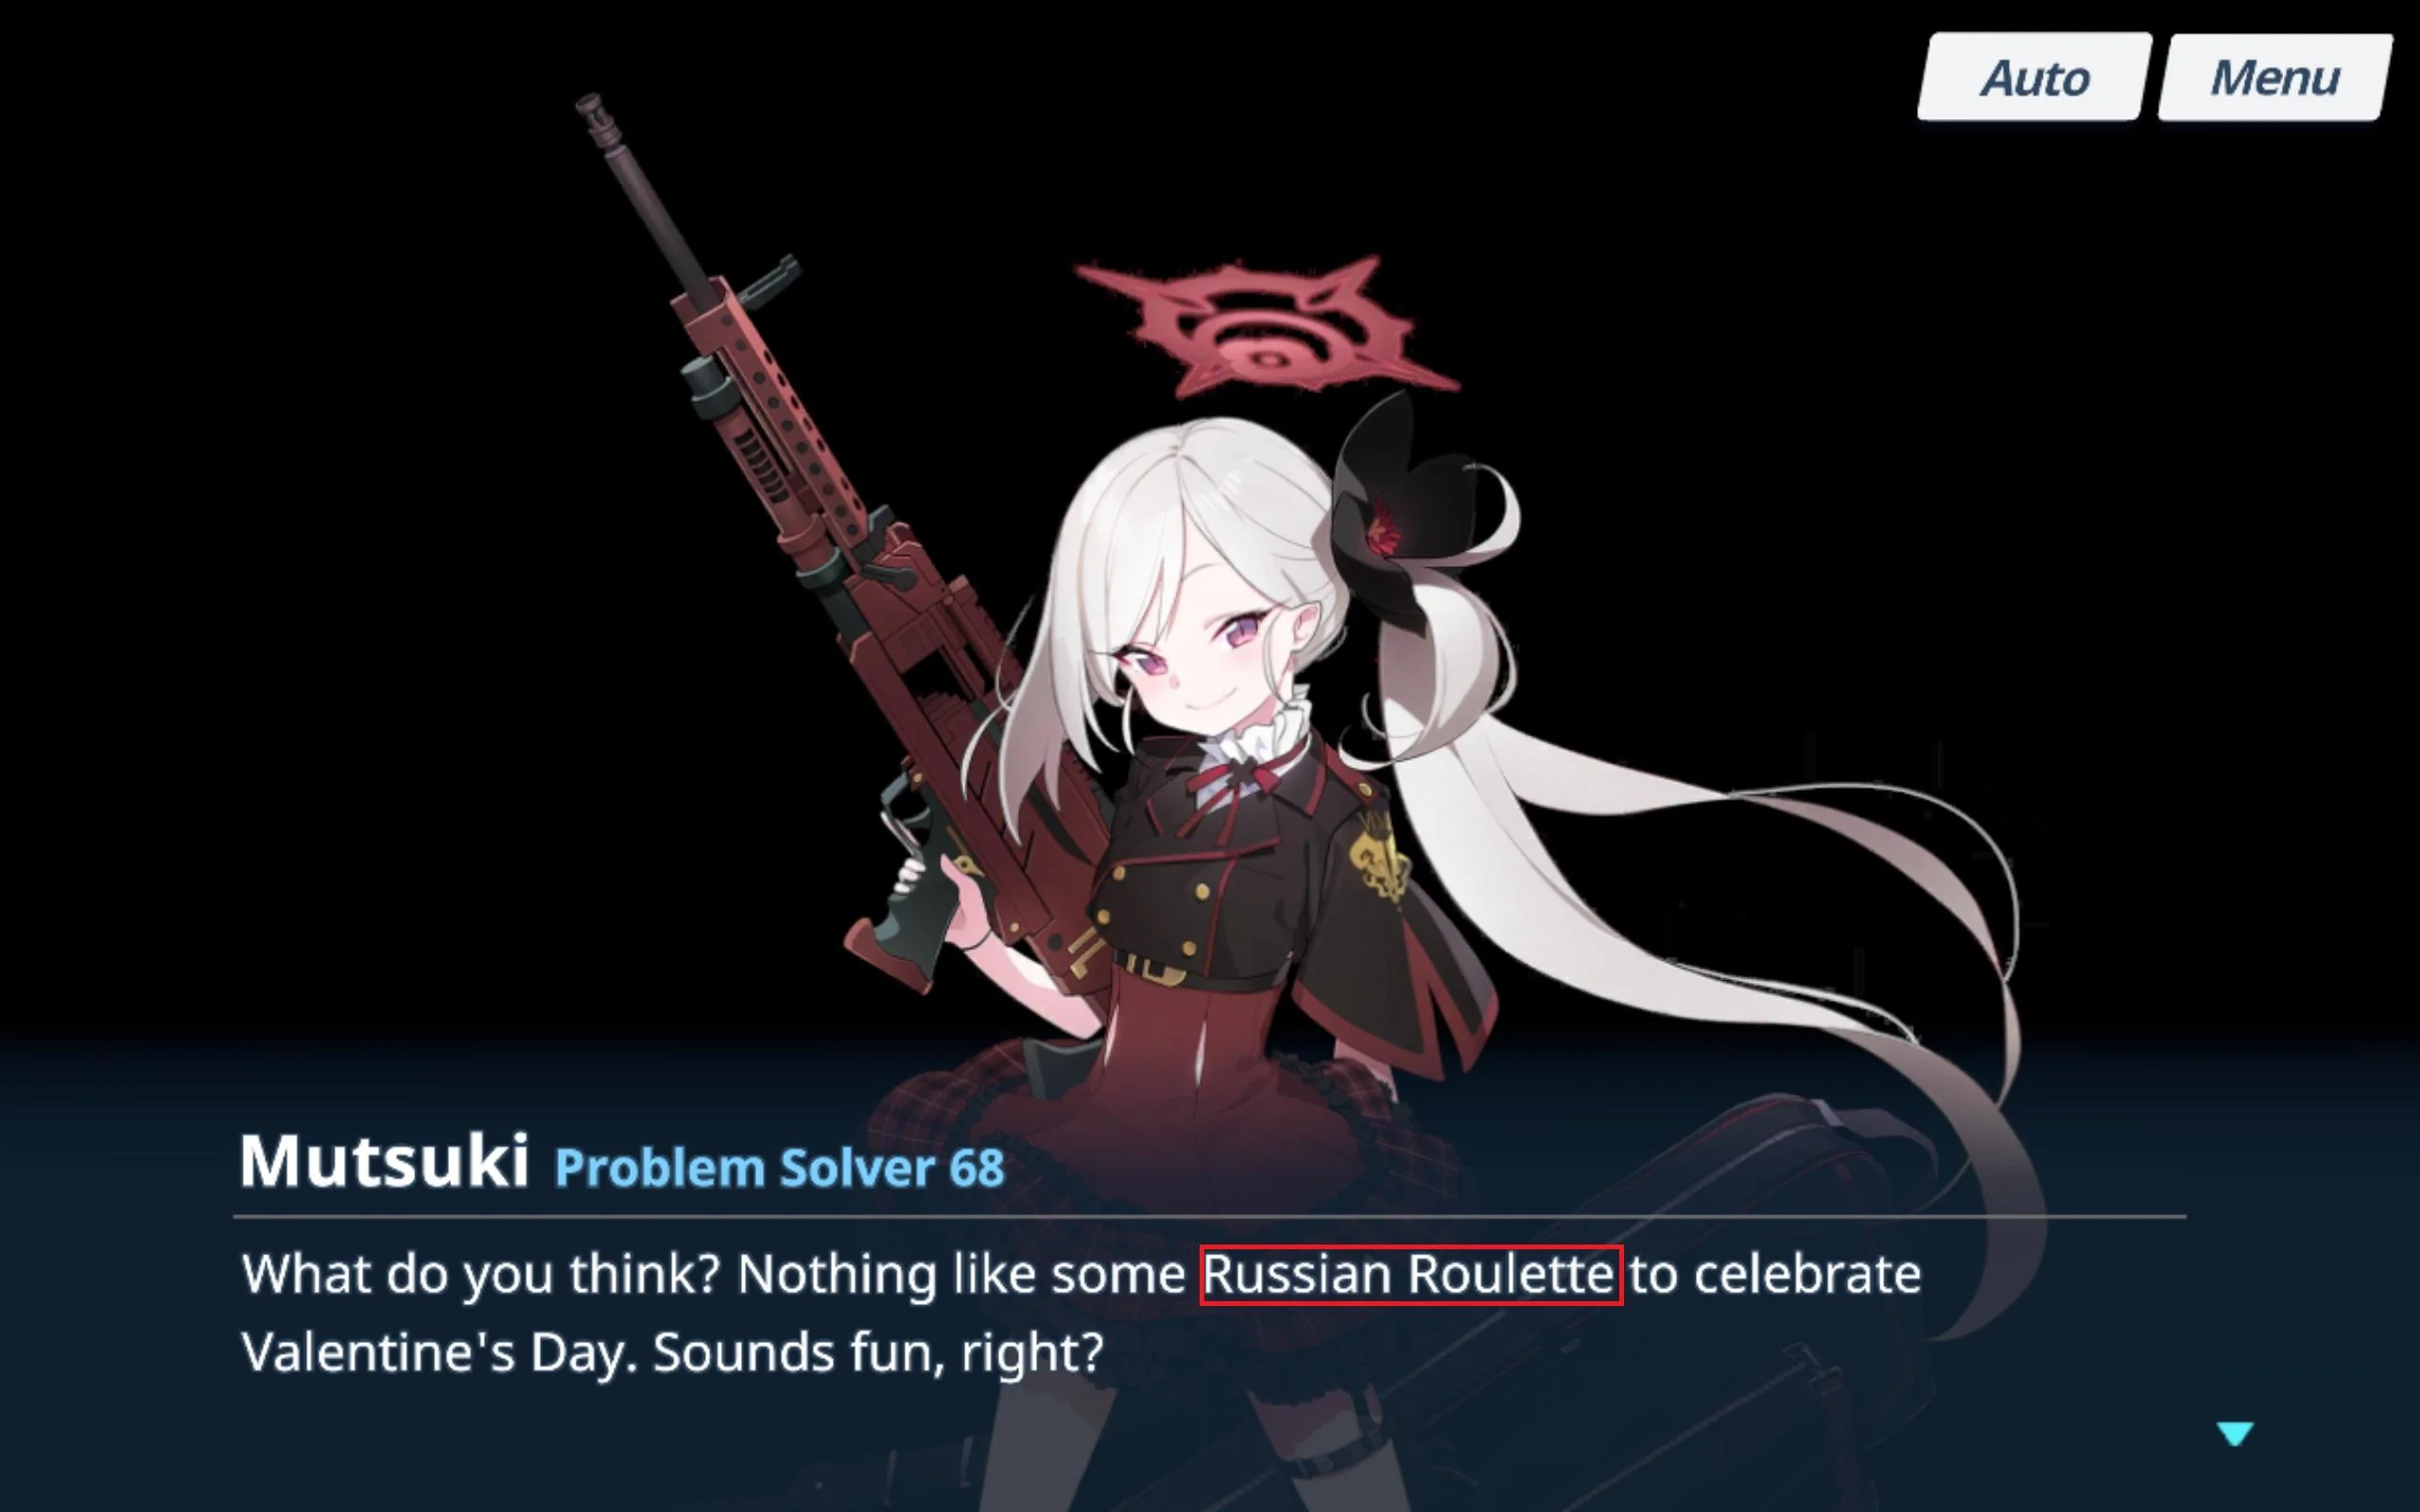This screenshot has width=2420, height=1512.
Task: Click the "What do you think?" dialogue text
Action: 481,1275
